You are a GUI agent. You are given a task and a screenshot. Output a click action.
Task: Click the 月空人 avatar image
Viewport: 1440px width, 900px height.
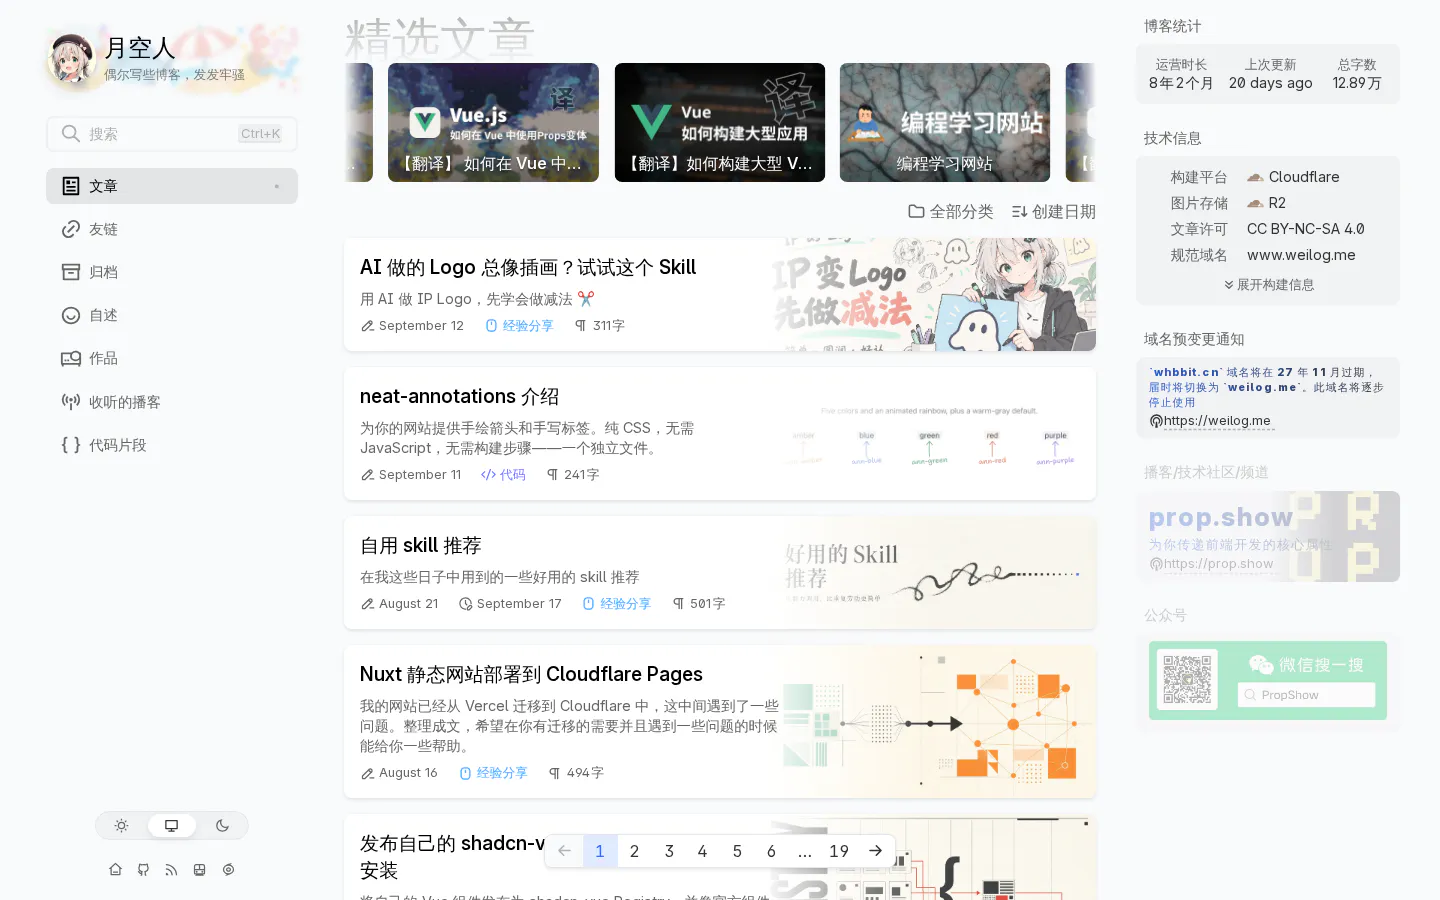click(x=72, y=59)
